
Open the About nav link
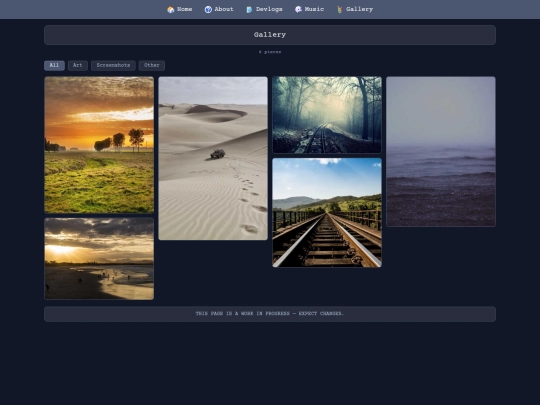click(219, 9)
